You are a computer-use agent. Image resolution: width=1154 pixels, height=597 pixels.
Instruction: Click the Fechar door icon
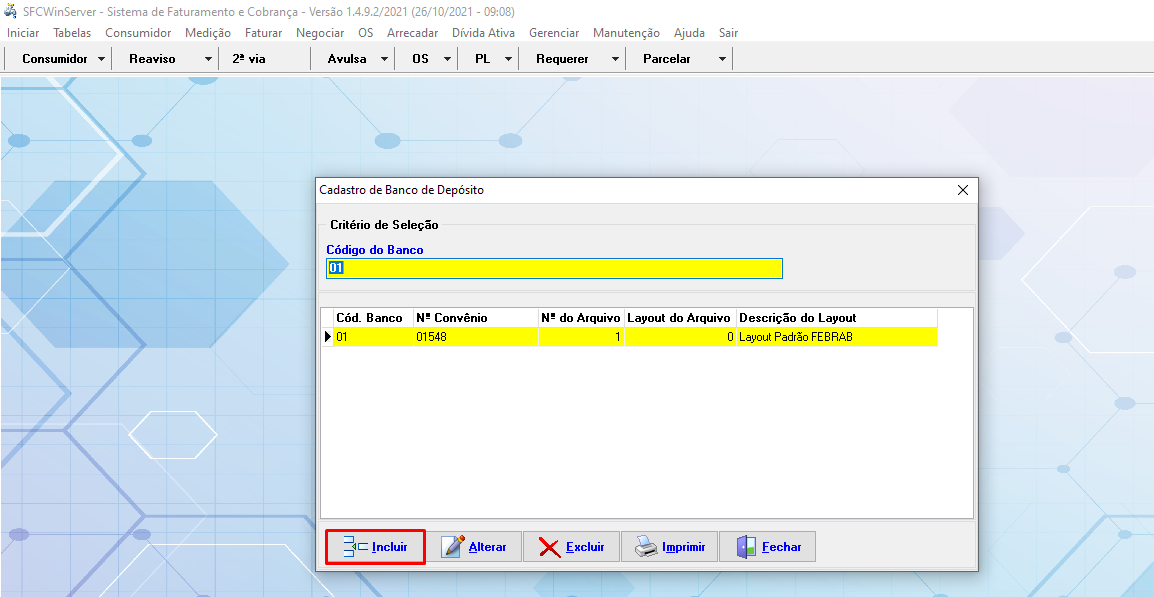(745, 547)
